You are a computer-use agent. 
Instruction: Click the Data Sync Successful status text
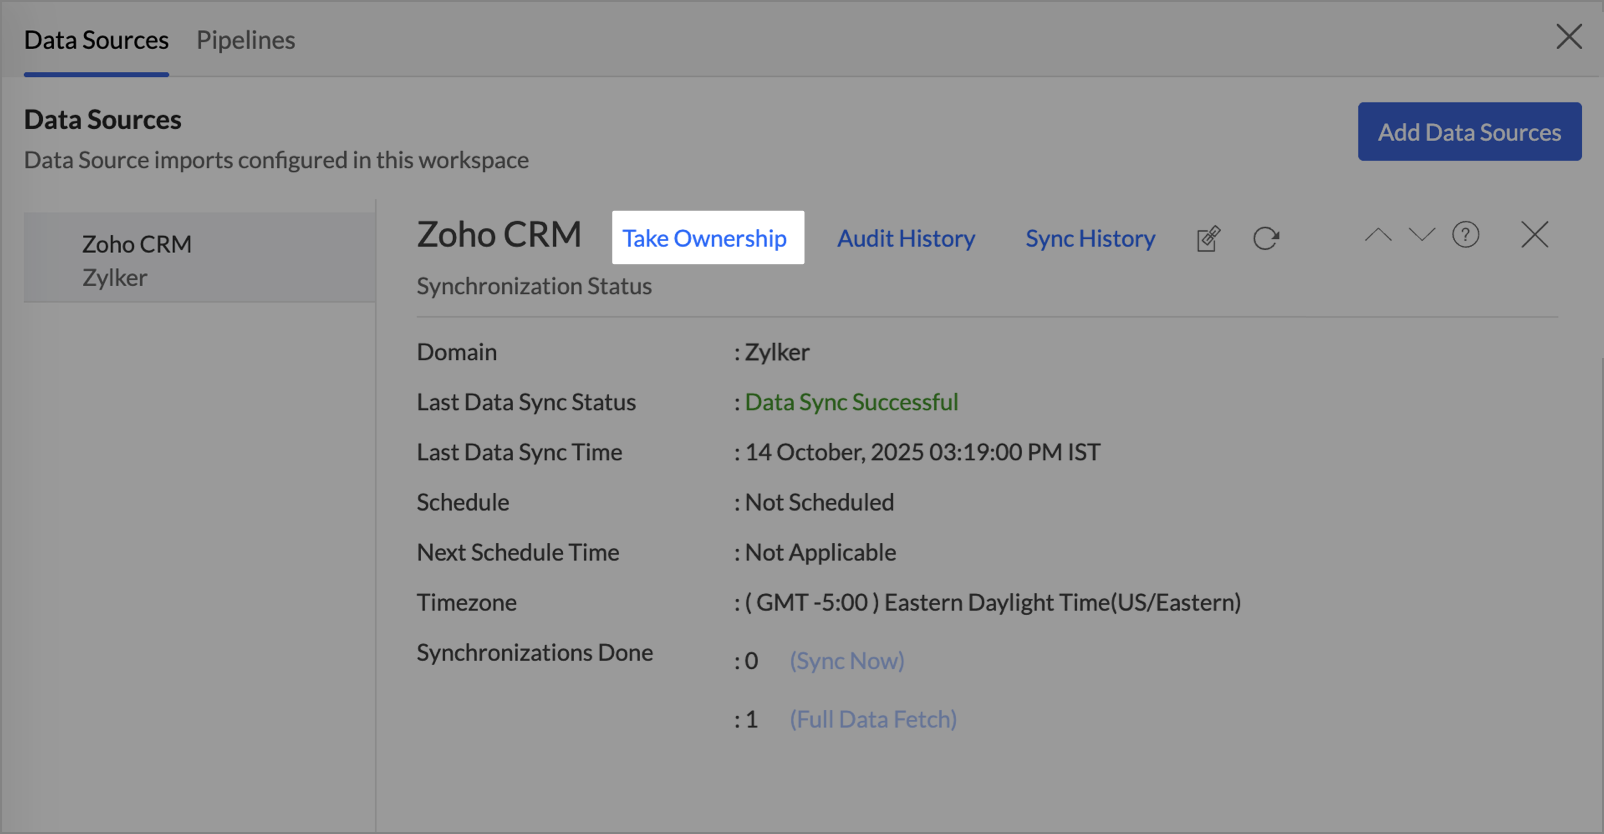pyautogui.click(x=851, y=402)
